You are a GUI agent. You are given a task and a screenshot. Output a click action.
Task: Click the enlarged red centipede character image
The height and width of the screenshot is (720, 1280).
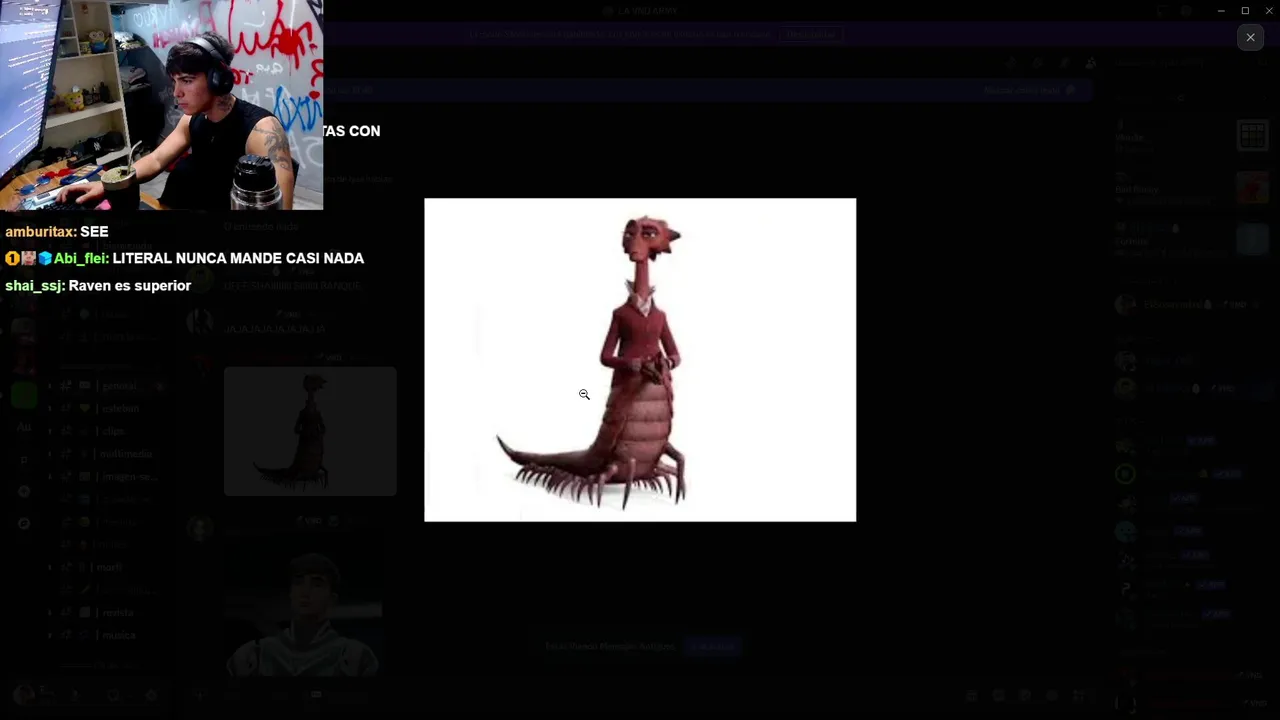pos(640,360)
